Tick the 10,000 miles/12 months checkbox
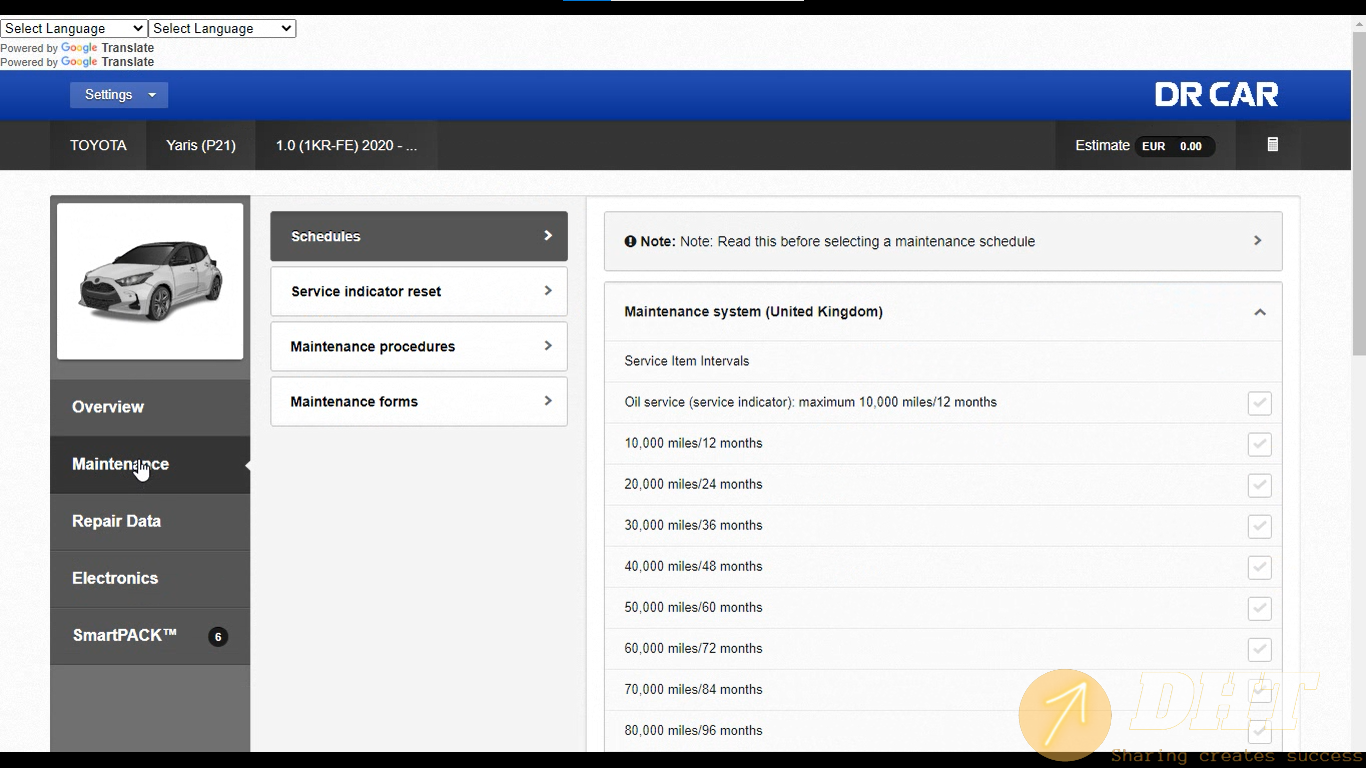Image resolution: width=1366 pixels, height=768 pixels. click(1259, 444)
